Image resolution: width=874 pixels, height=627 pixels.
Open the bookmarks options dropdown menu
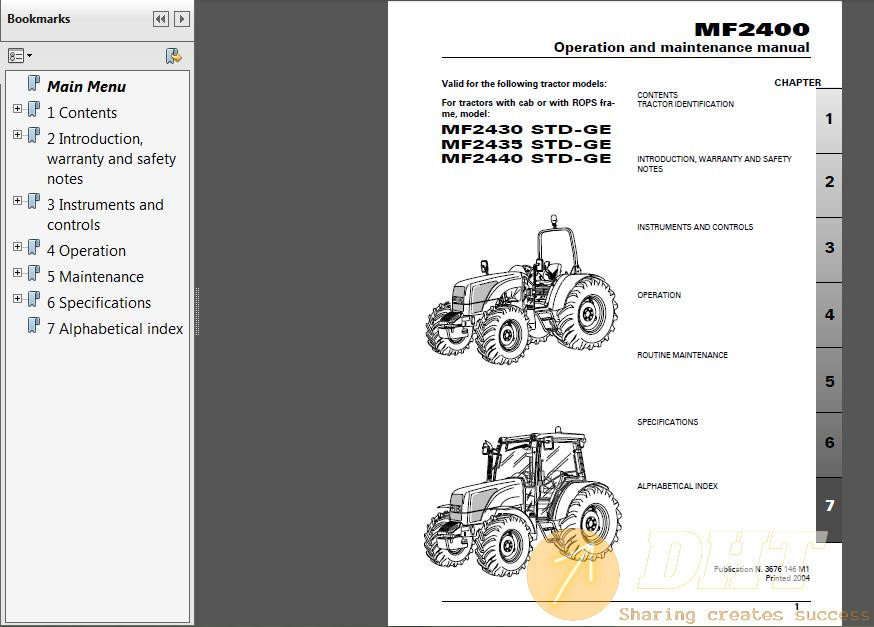(x=20, y=56)
